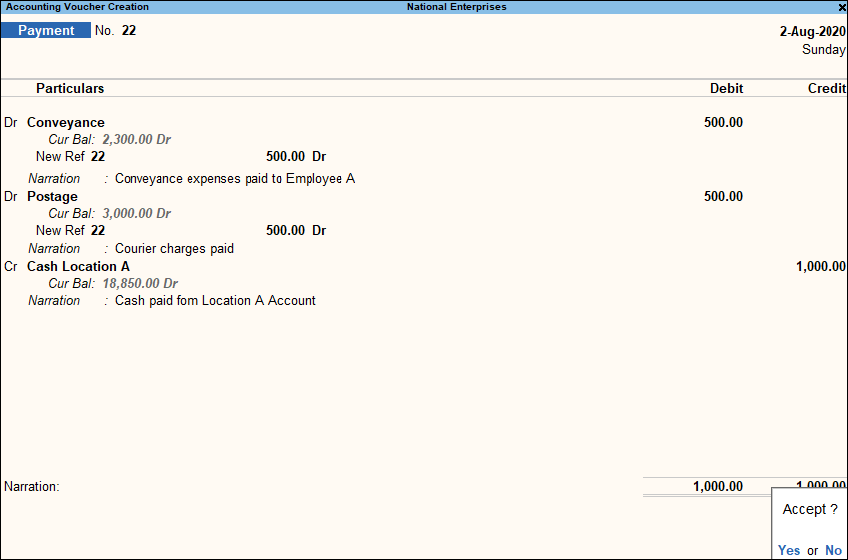
Task: Click the Cr prefix beside Cash Location A
Action: [x=11, y=266]
